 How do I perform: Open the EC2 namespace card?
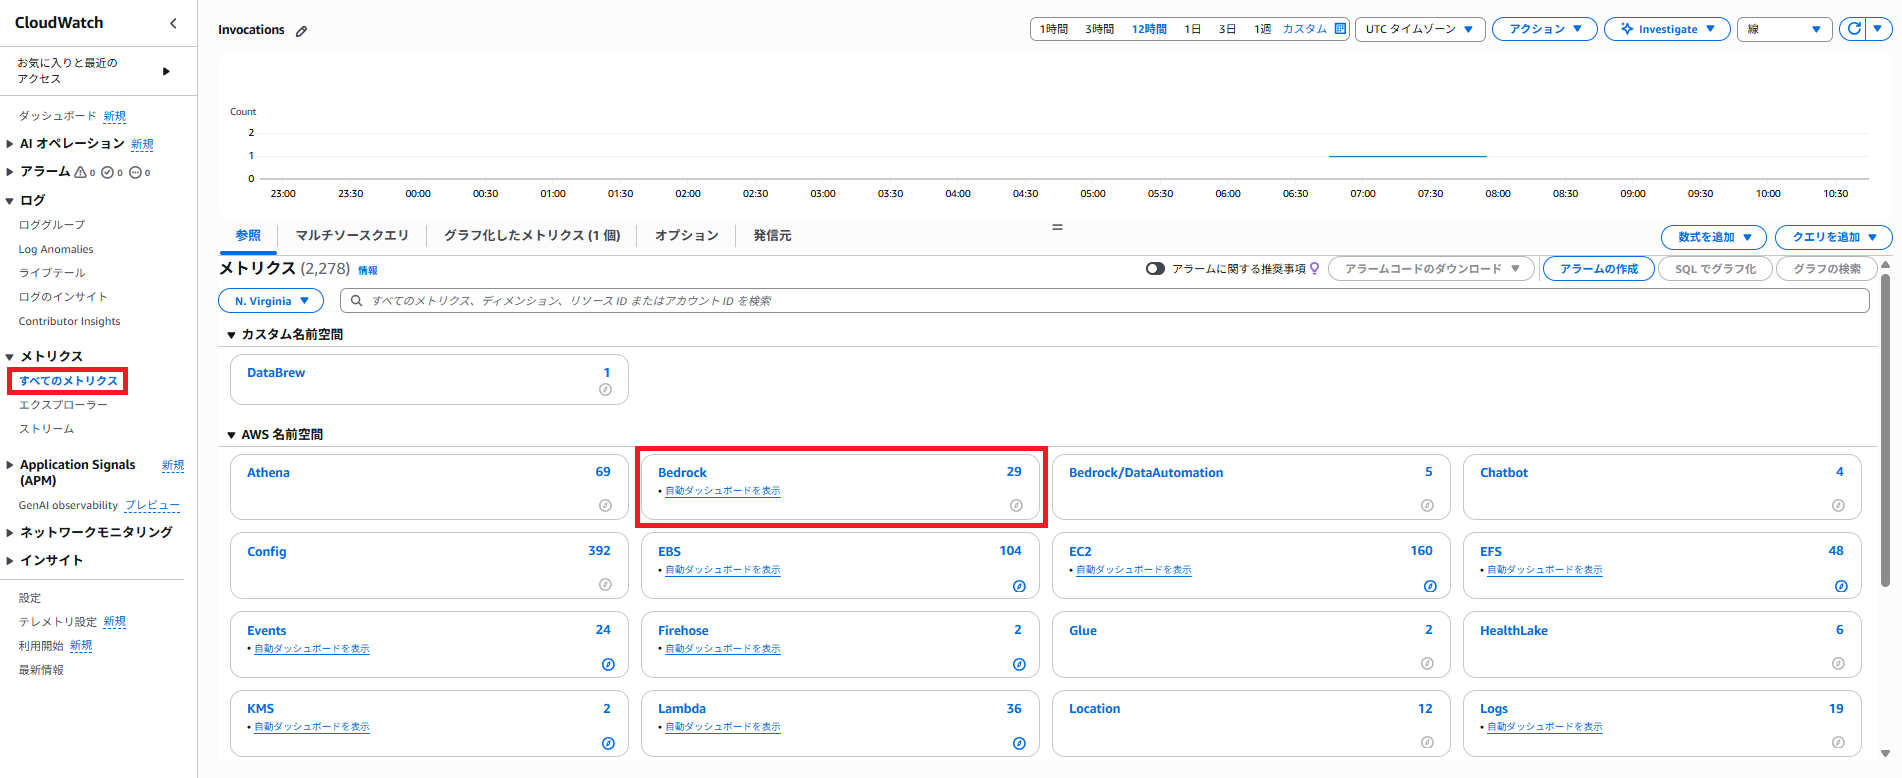click(x=1251, y=566)
